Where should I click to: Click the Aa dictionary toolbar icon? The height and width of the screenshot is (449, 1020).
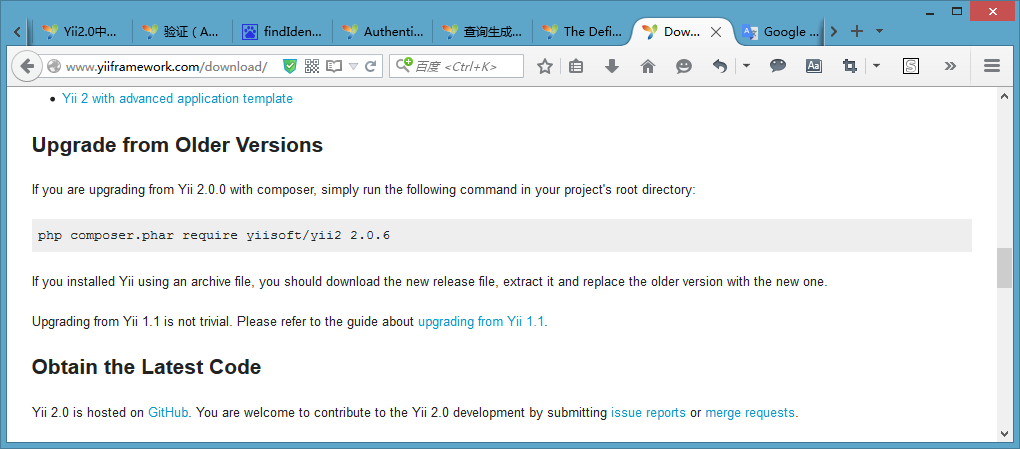pyautogui.click(x=814, y=66)
